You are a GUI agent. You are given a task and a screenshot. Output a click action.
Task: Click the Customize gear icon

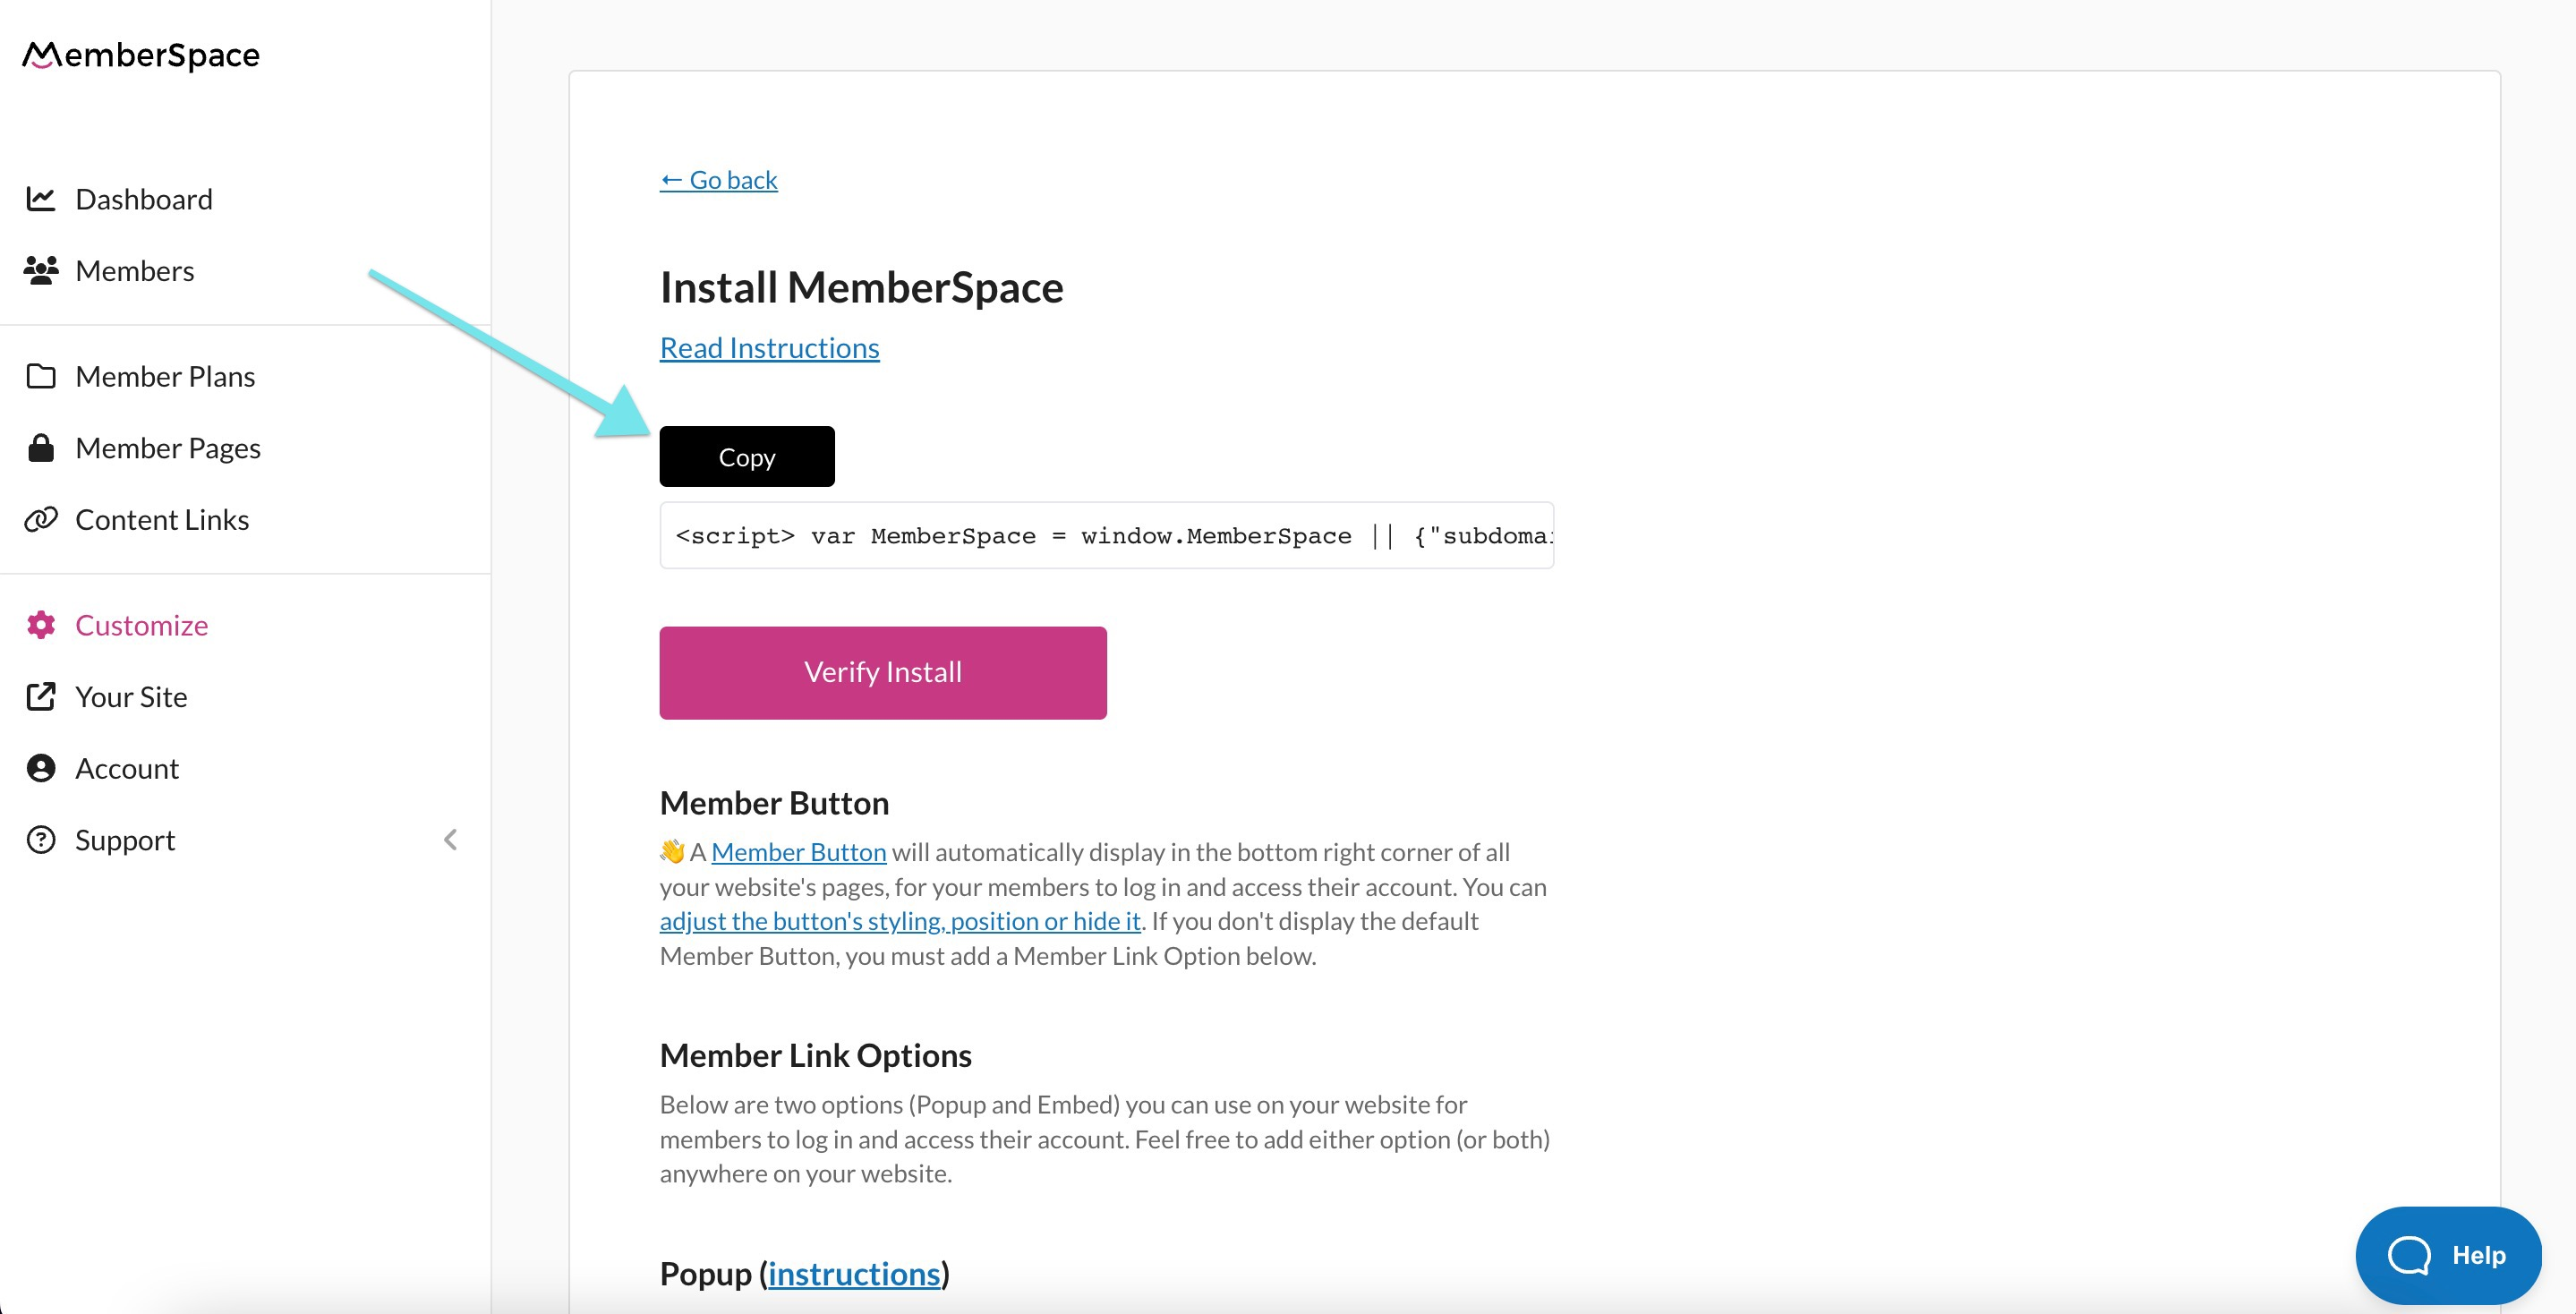tap(41, 625)
